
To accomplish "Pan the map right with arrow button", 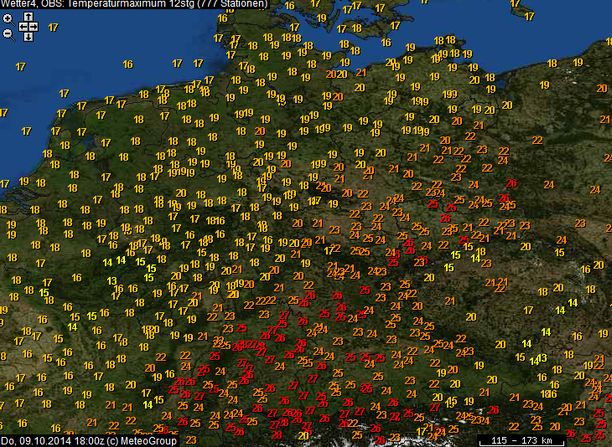I will (x=34, y=27).
